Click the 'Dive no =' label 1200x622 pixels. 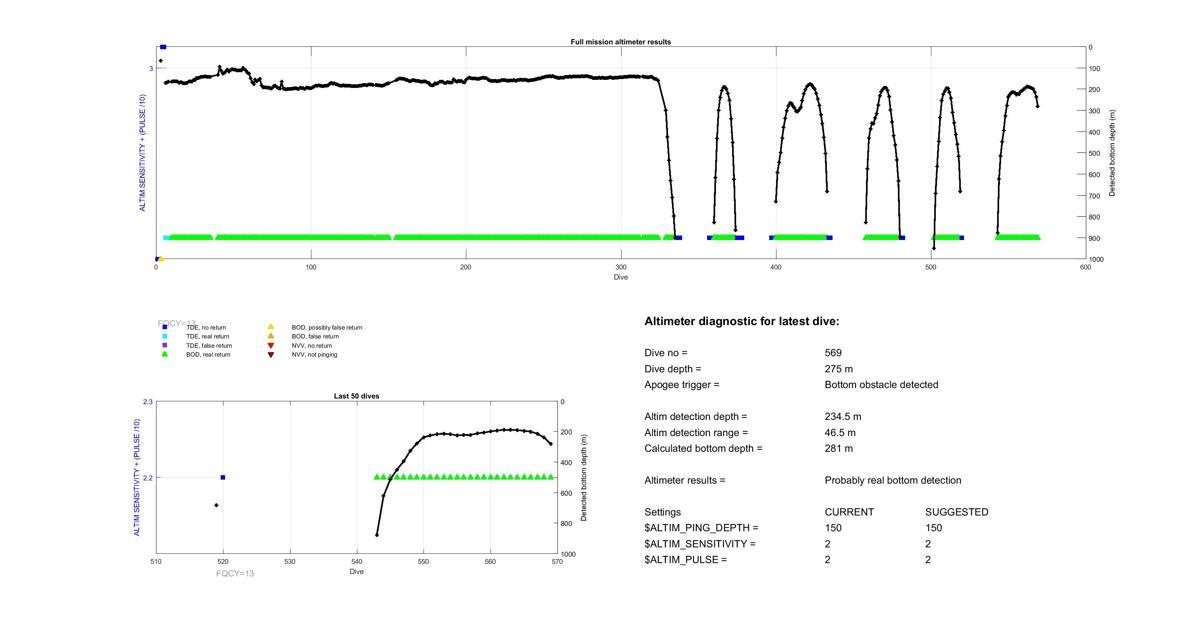coord(666,353)
